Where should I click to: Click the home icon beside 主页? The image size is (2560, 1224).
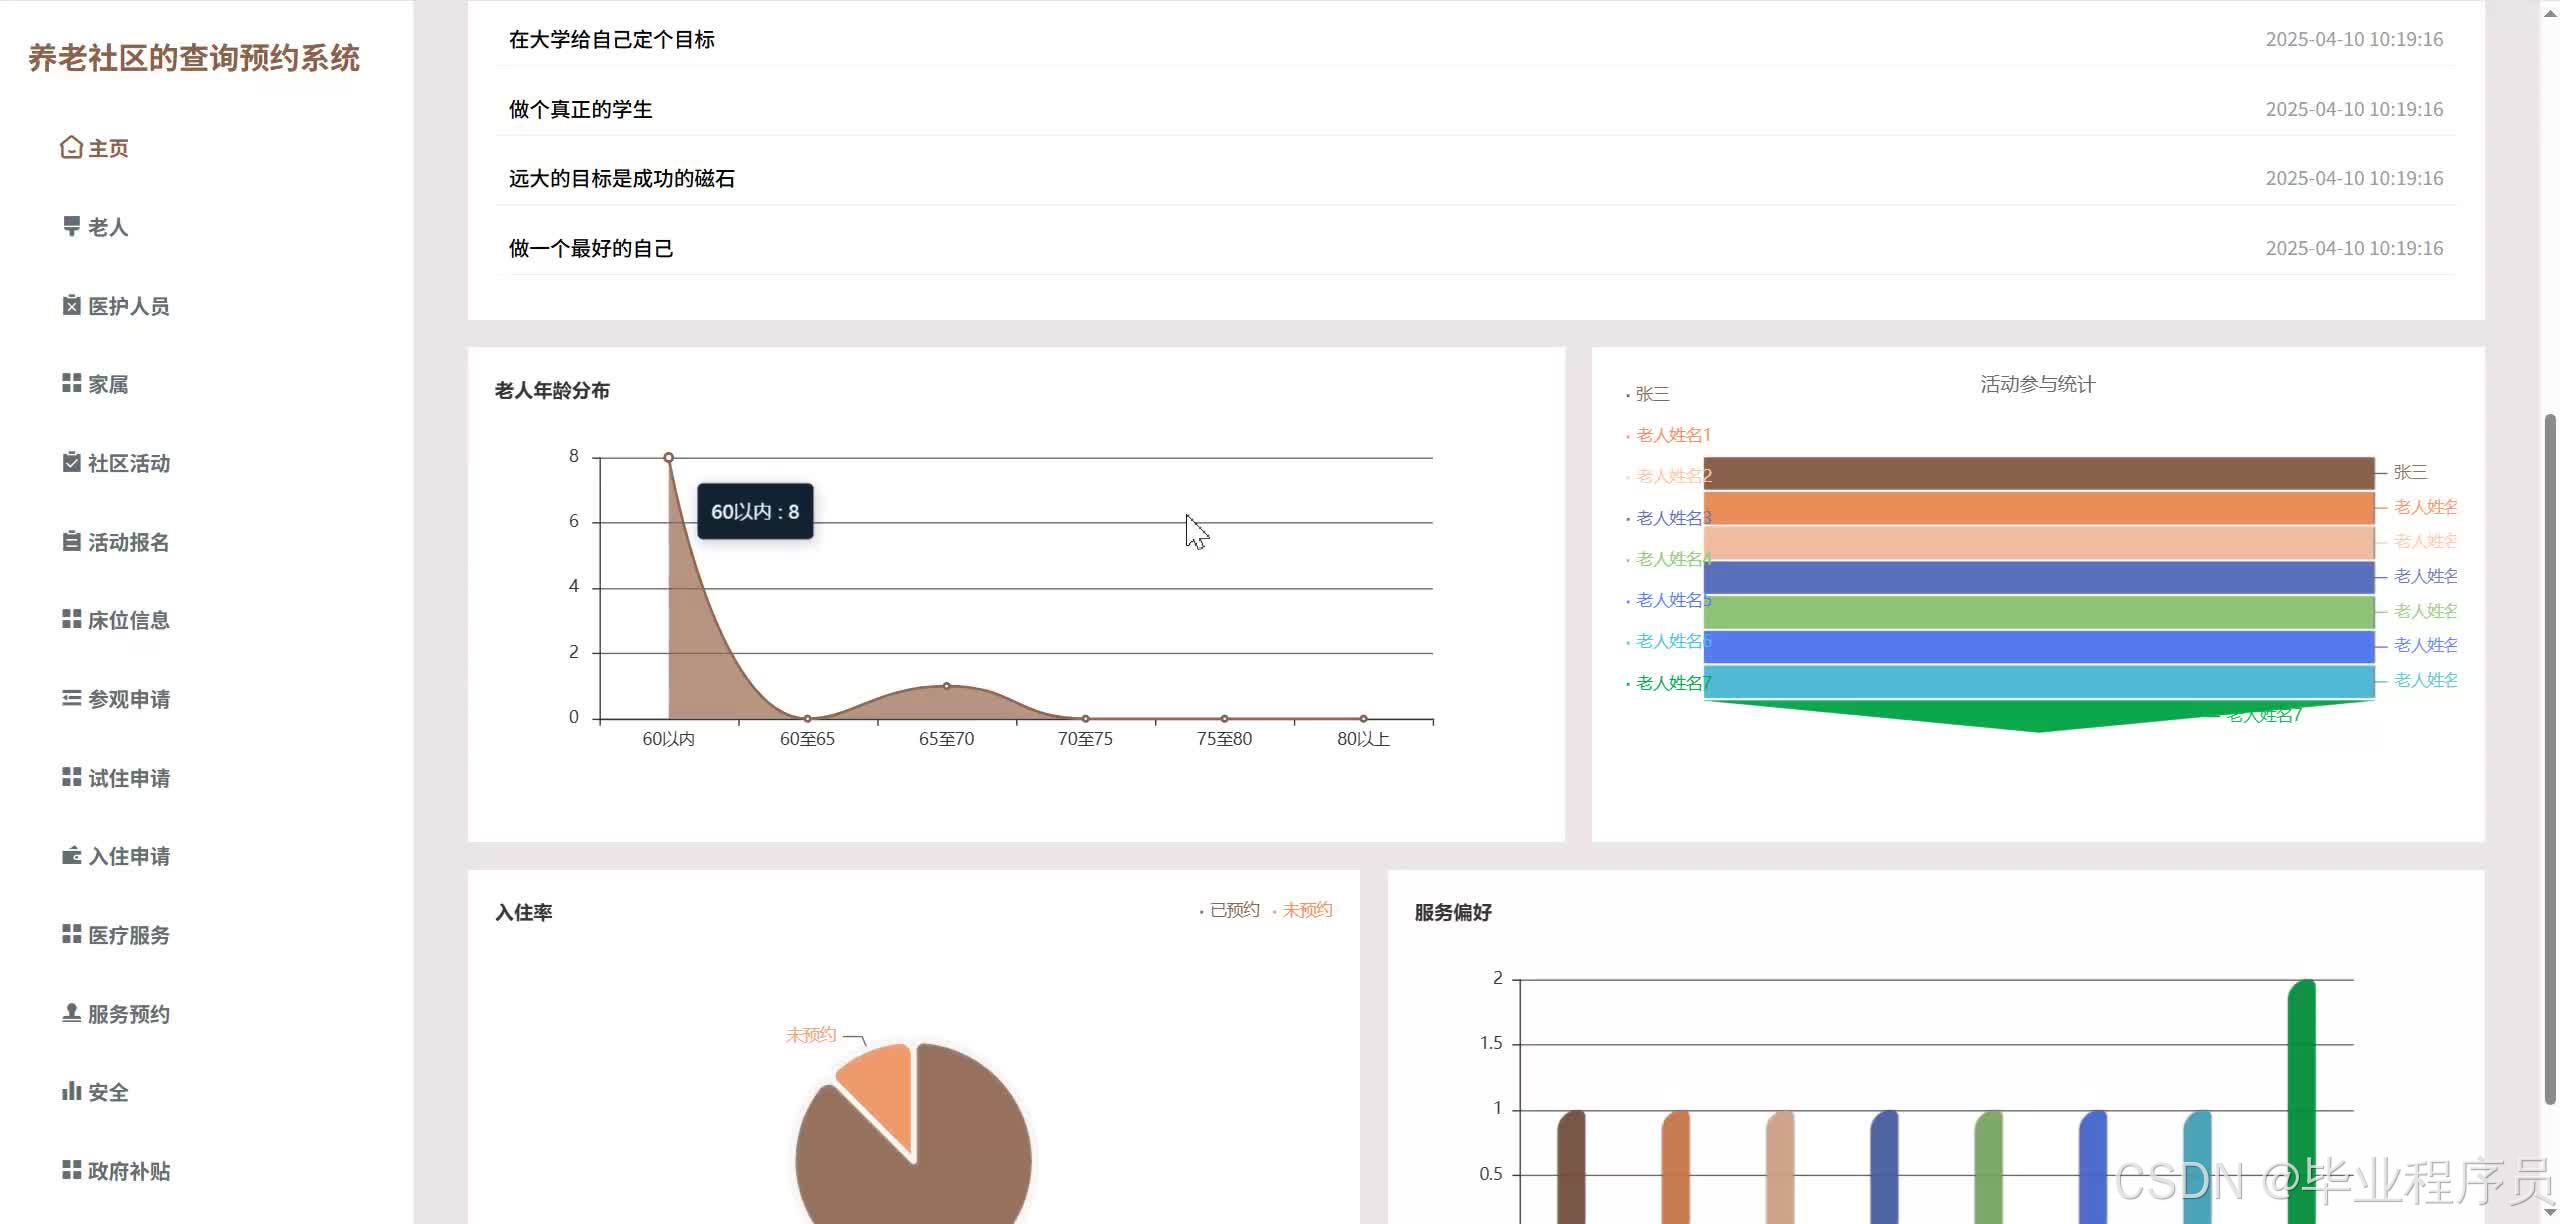pyautogui.click(x=71, y=148)
